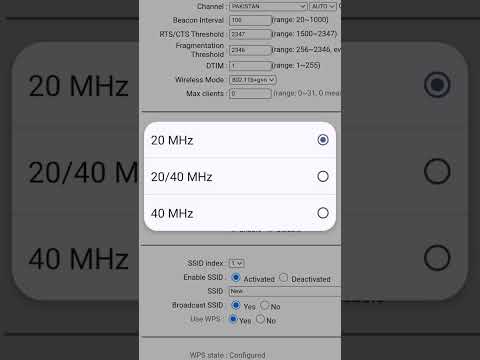Focus the RTS/CTS Threshold input field
This screenshot has width=480, height=360.
(250, 34)
